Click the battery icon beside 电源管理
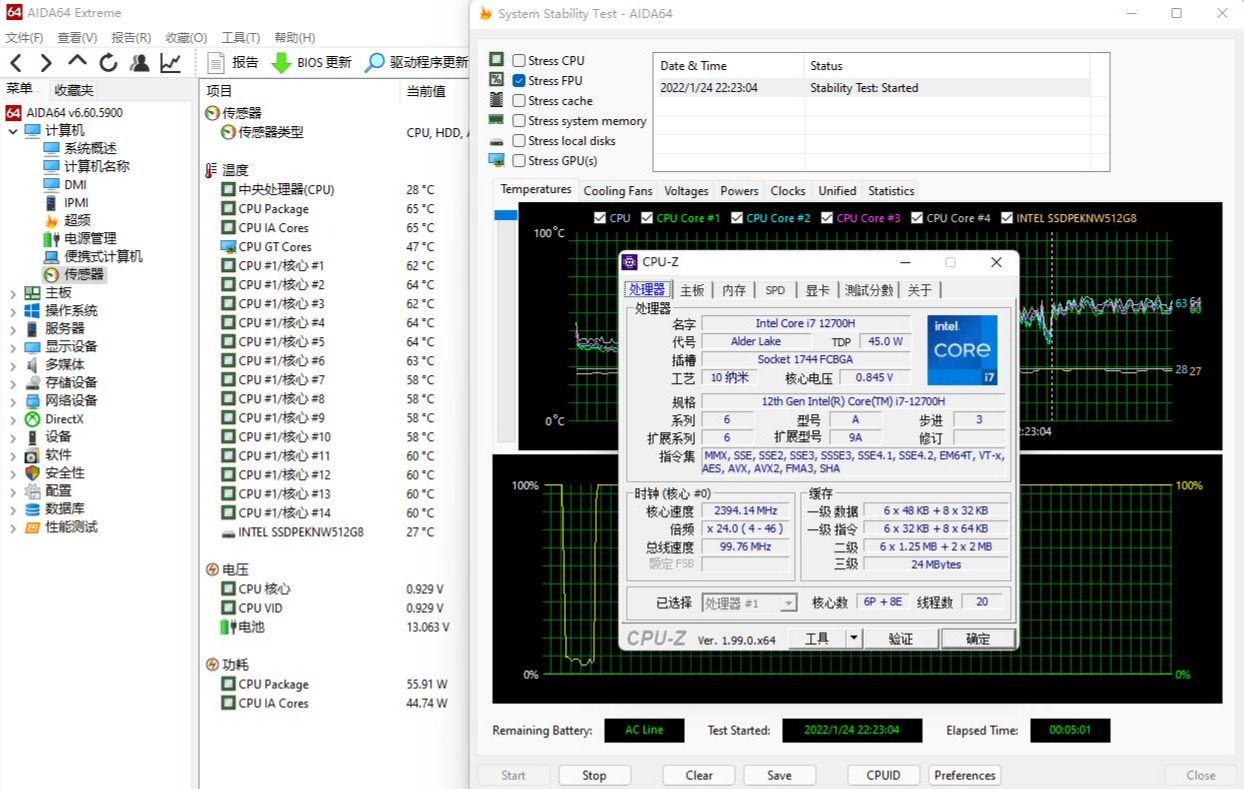The image size is (1244, 789). tap(51, 238)
